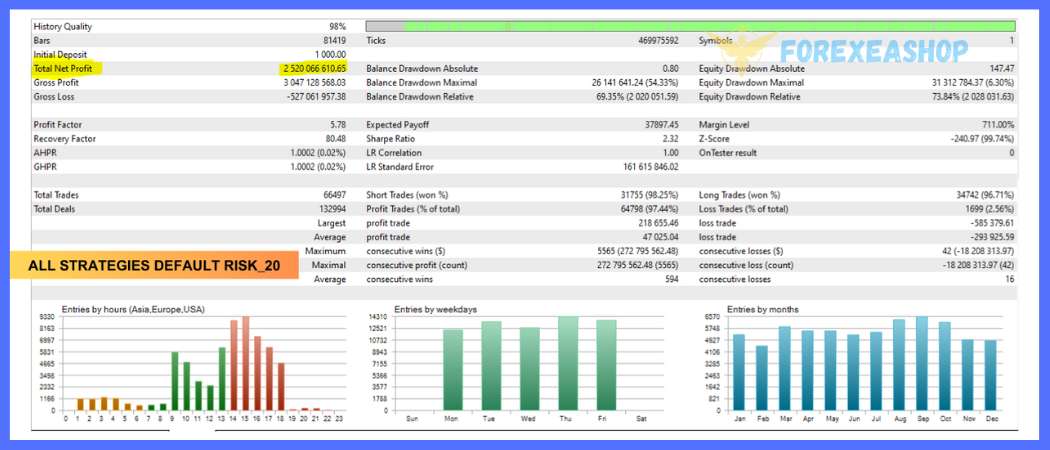1050x450 pixels.
Task: Click the Mon bar in weekdays chart
Action: [x=453, y=370]
